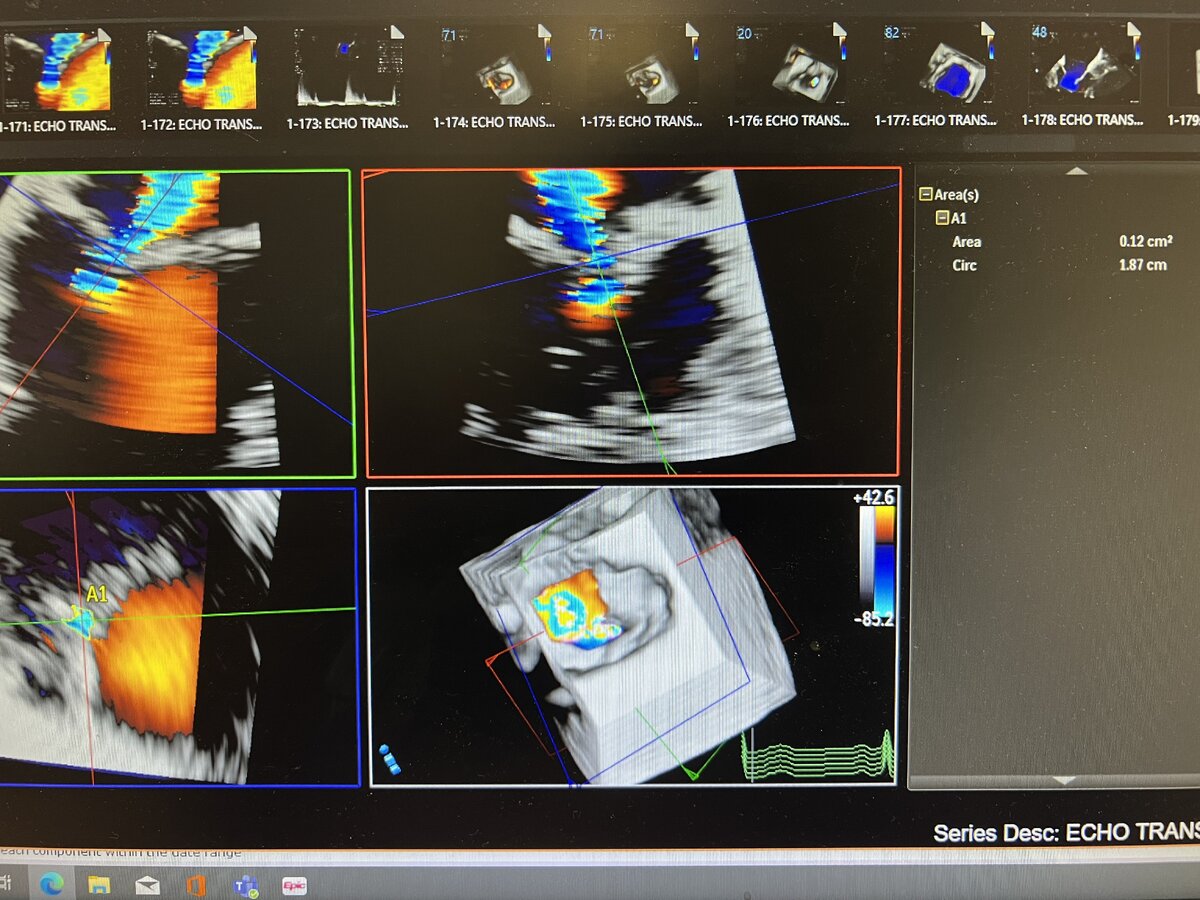Open Microsoft Edge from the taskbar

tap(51, 885)
